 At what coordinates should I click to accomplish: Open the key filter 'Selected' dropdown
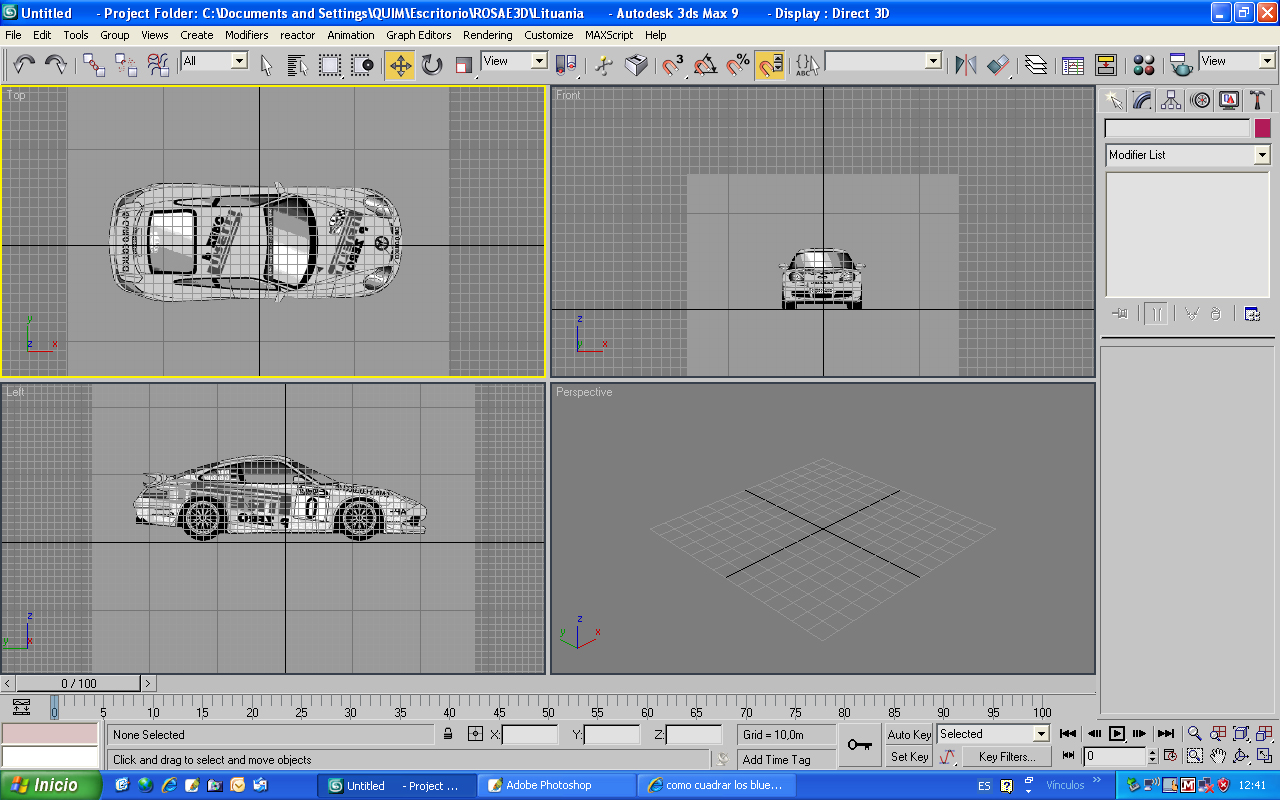pos(993,734)
